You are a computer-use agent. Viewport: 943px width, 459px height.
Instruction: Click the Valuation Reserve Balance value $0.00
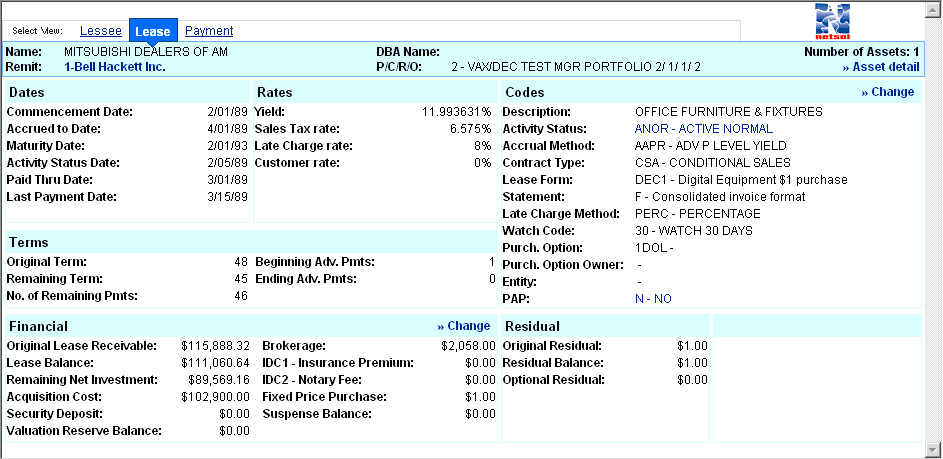(x=234, y=431)
